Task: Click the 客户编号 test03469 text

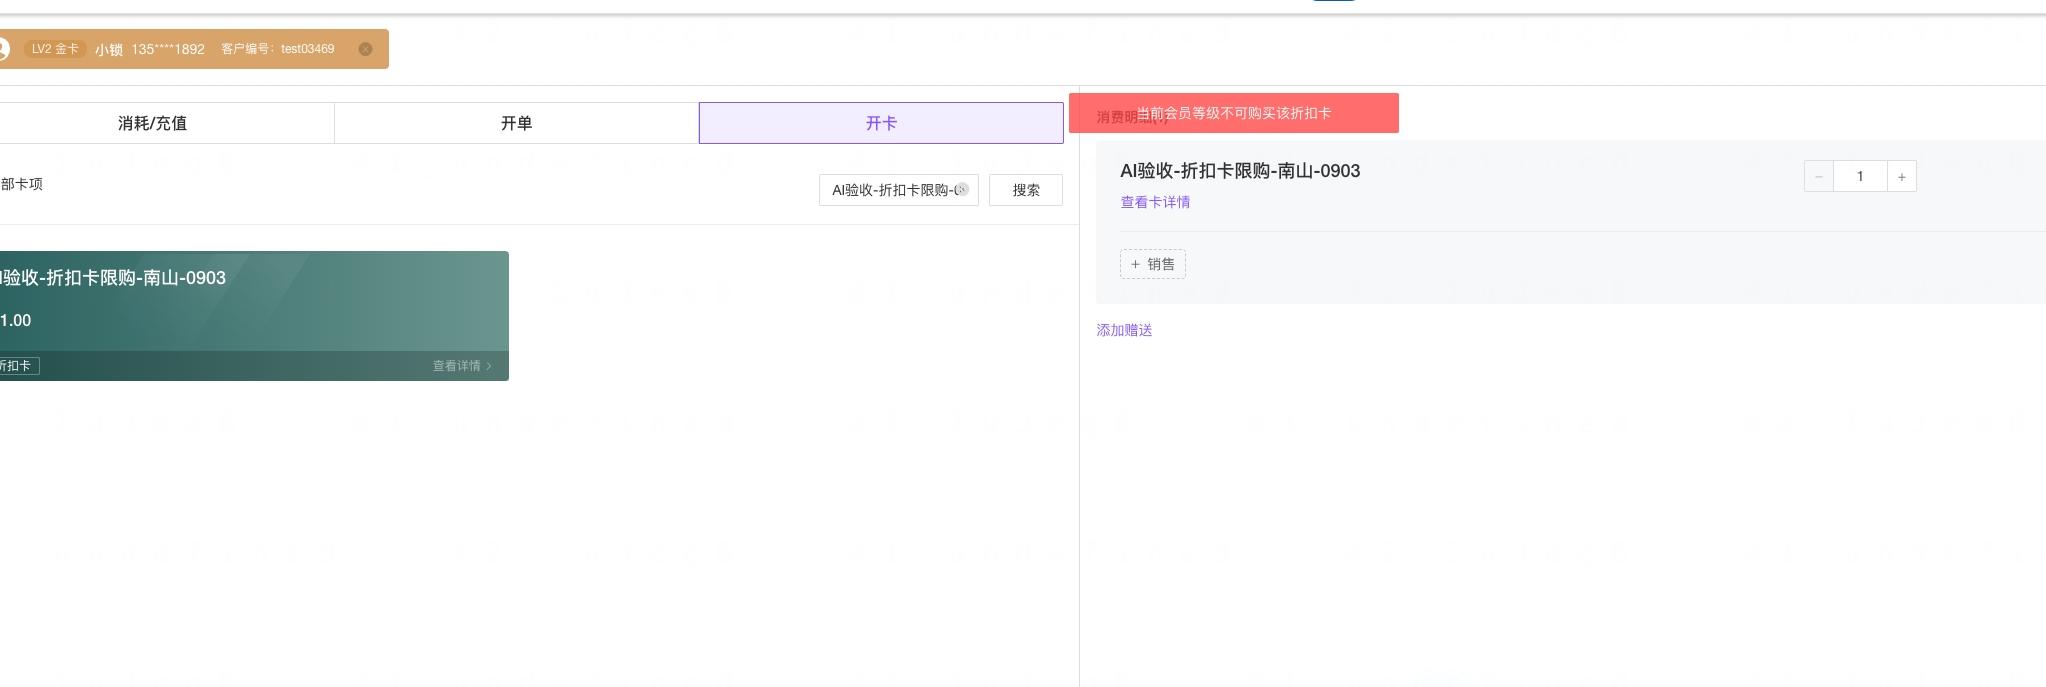Action: pos(278,49)
